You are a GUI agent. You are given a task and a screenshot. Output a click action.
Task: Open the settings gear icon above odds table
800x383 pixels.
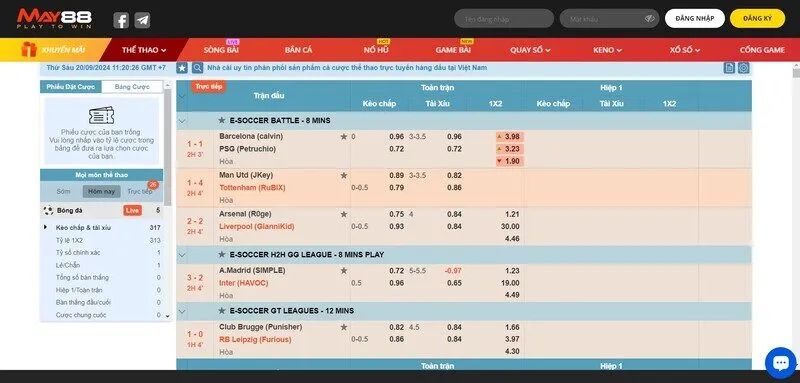point(744,68)
